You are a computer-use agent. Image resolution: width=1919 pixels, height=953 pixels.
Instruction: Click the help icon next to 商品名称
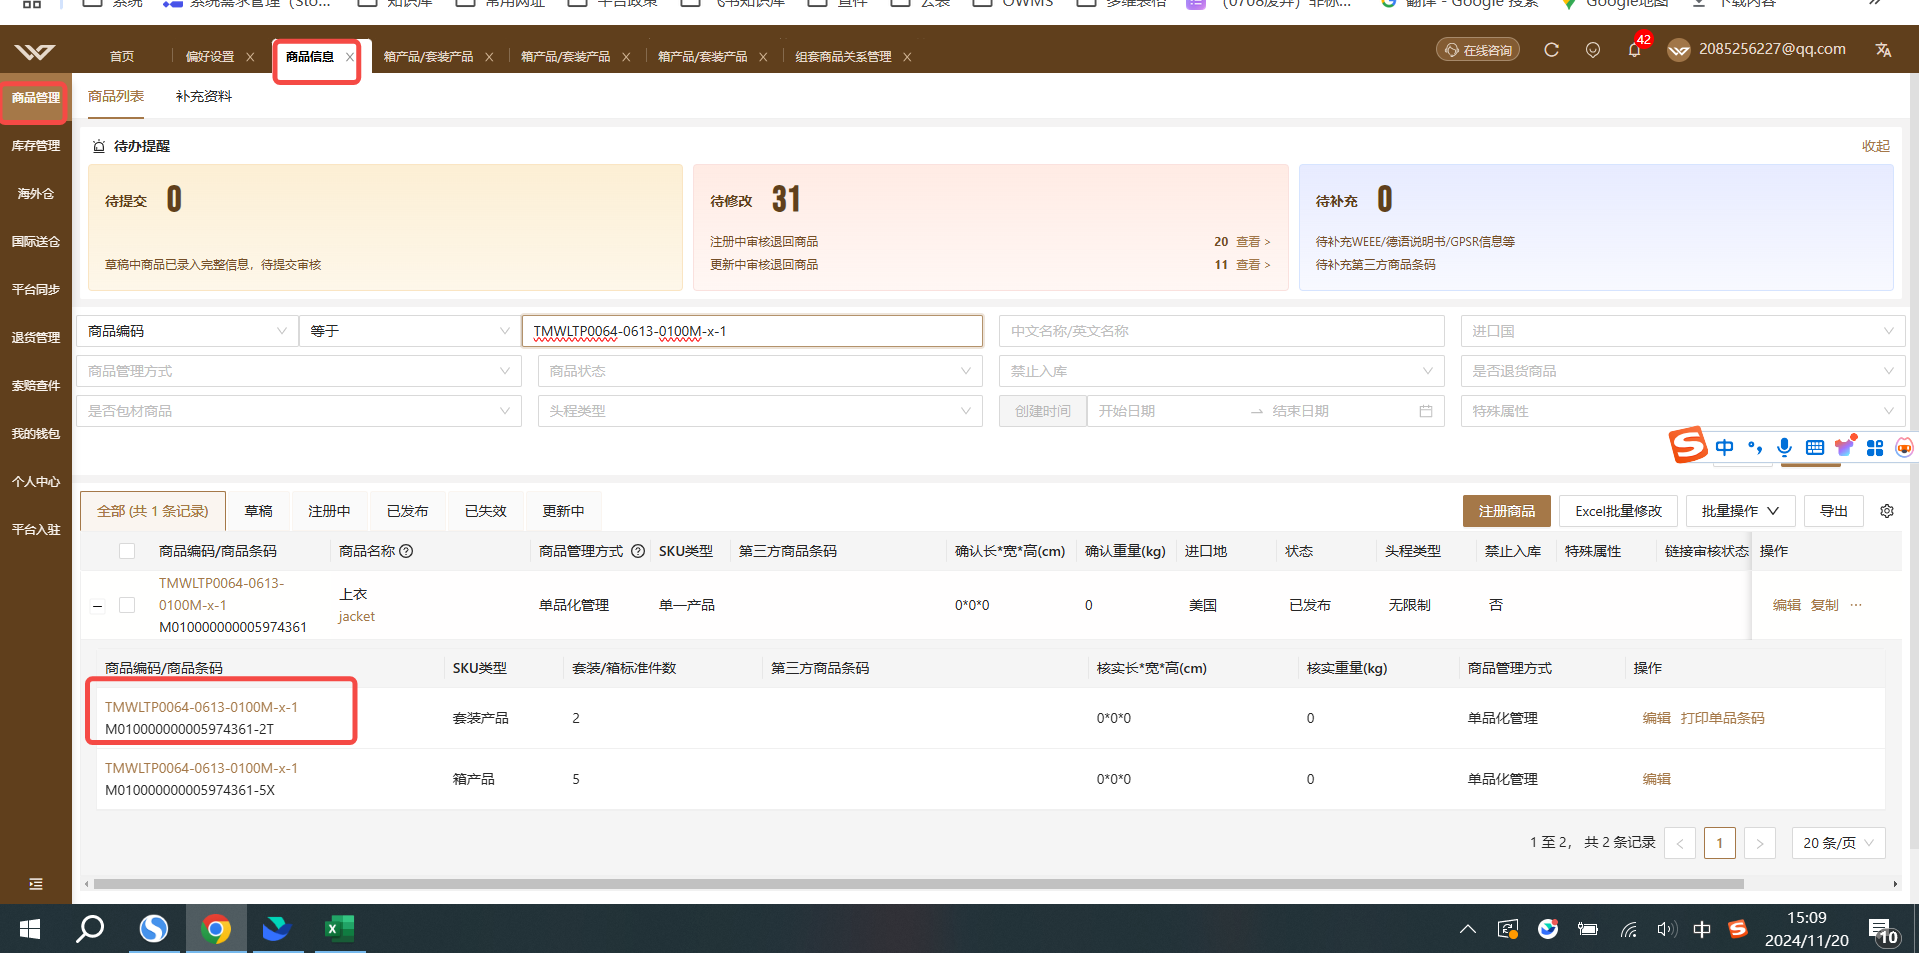[x=406, y=551]
